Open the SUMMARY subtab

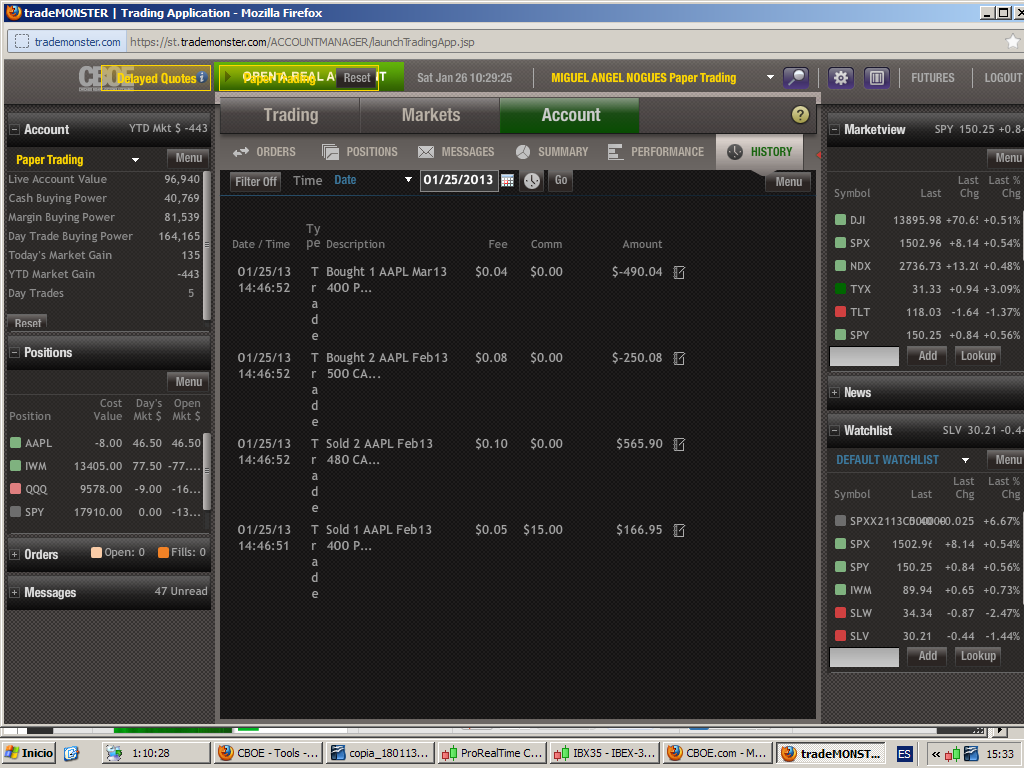(x=552, y=152)
